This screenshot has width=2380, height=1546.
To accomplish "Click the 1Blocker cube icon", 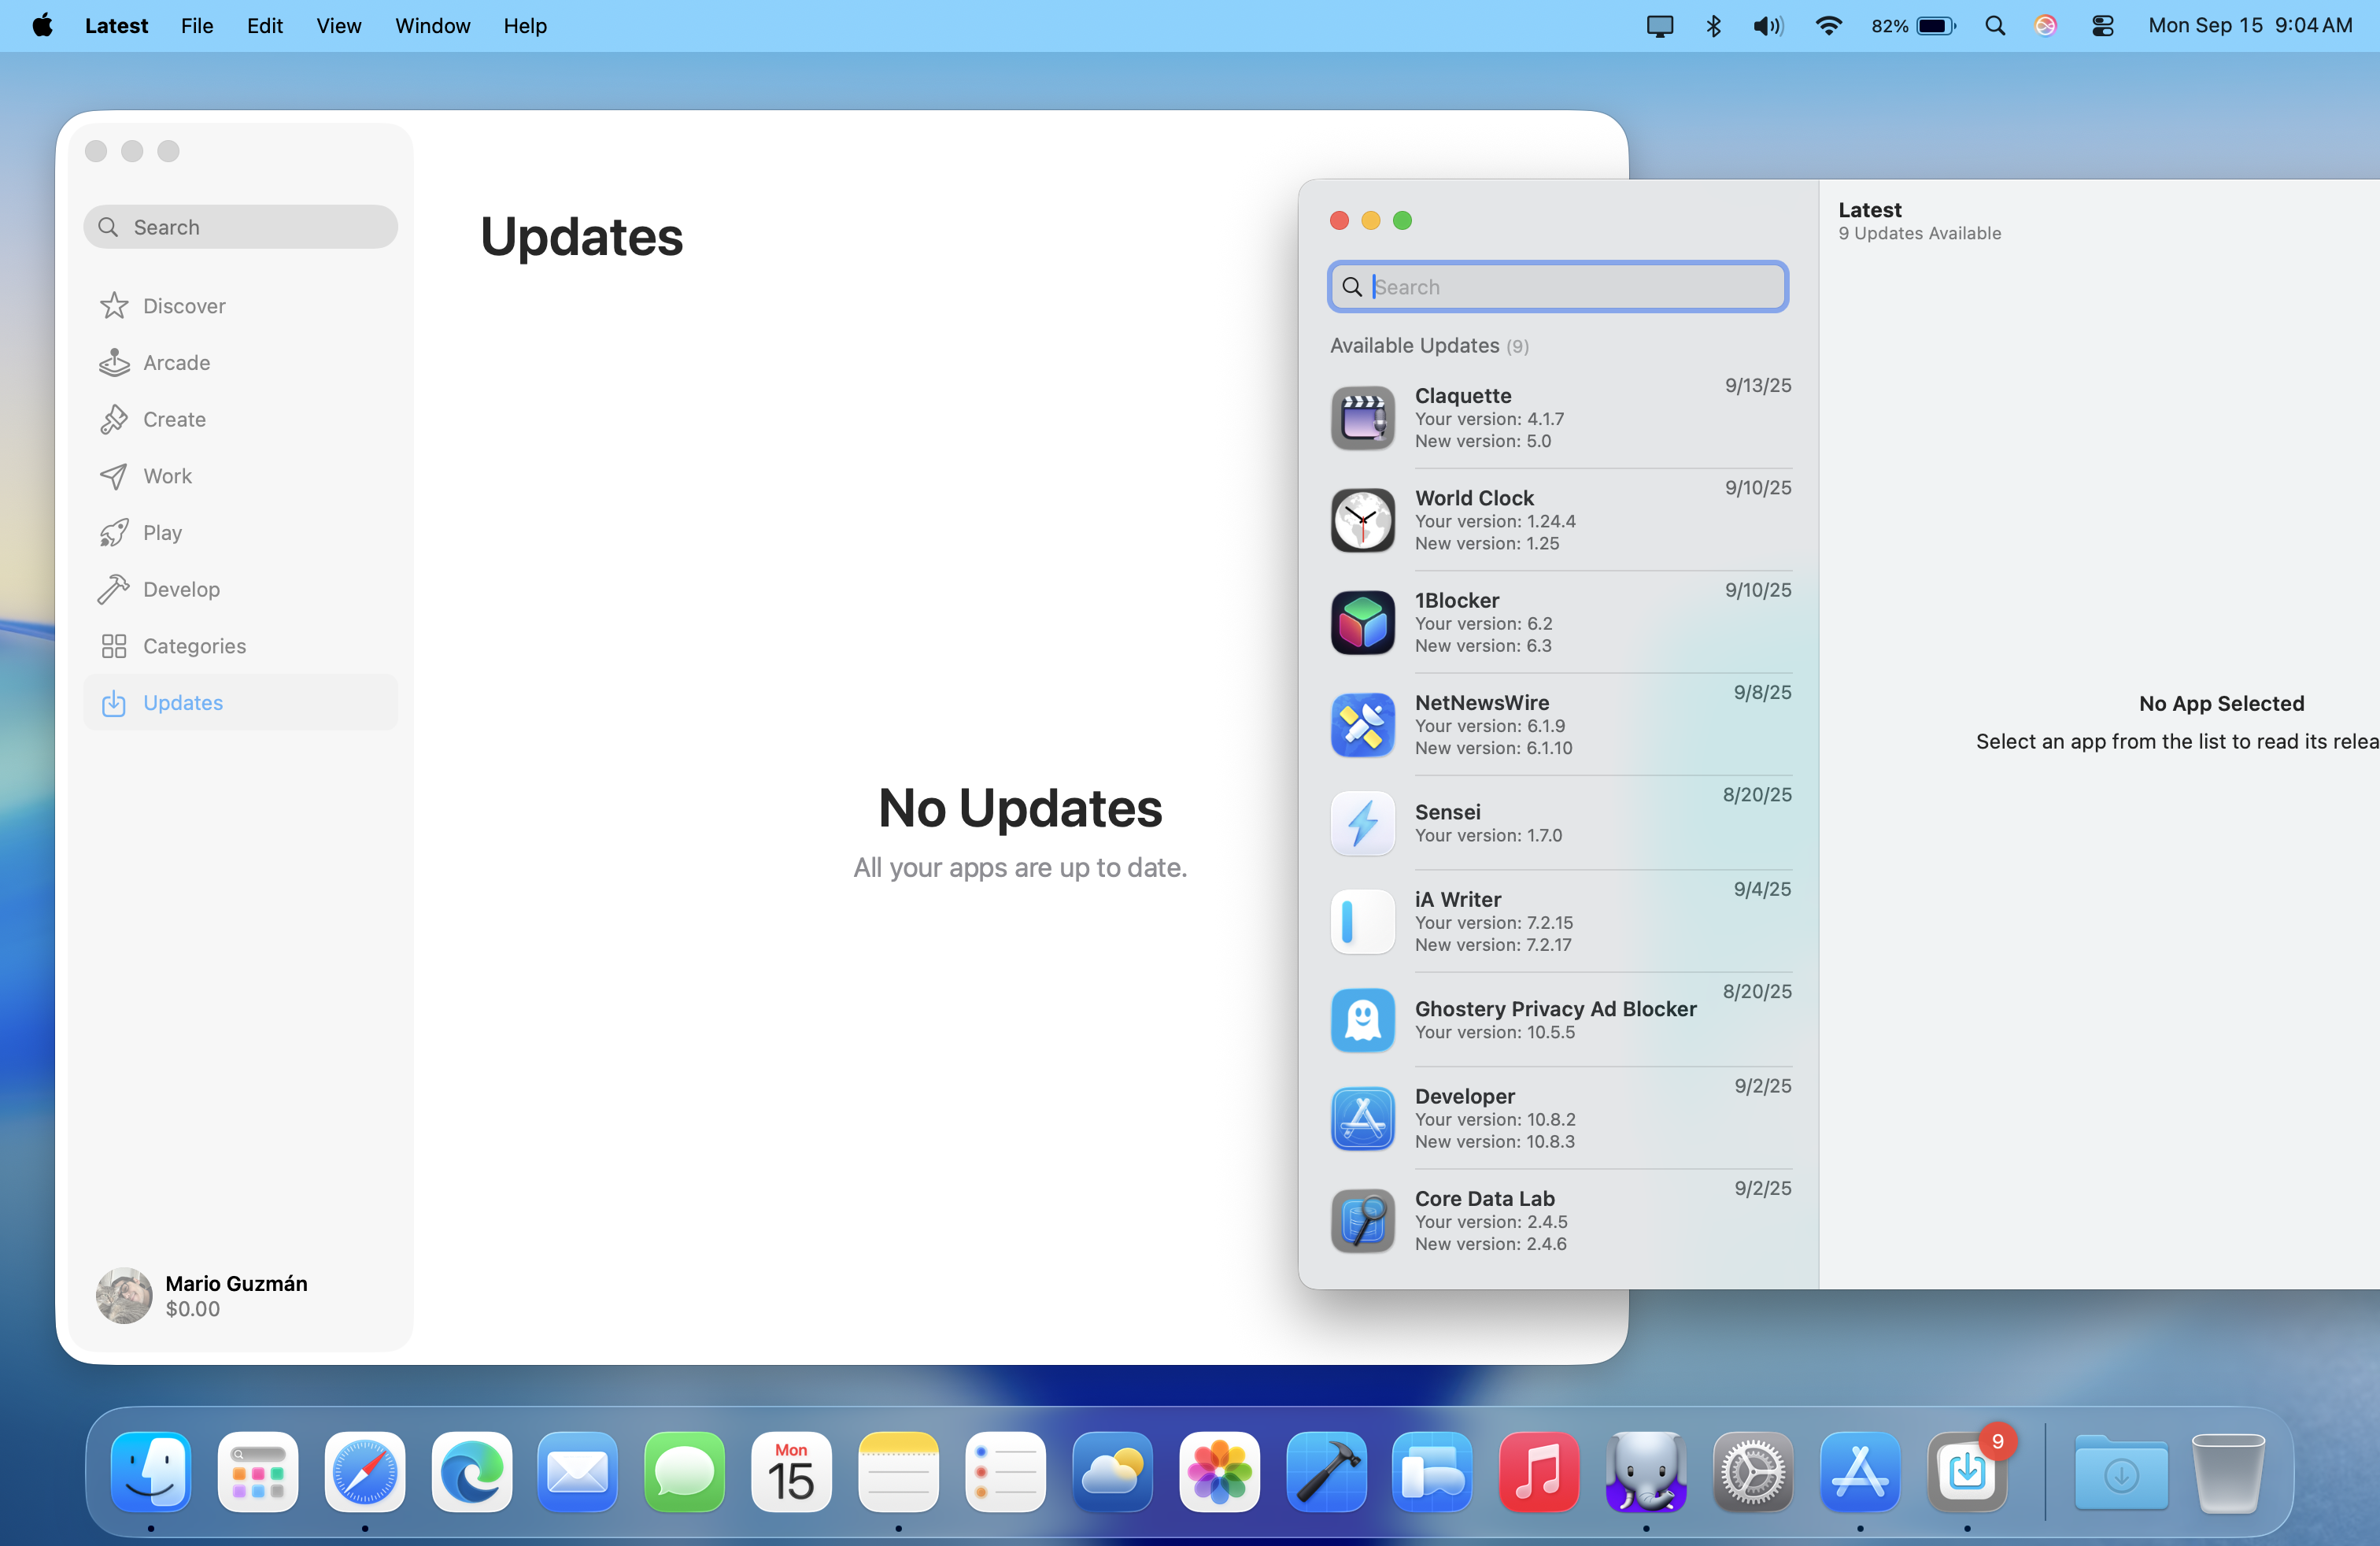I will [1362, 622].
